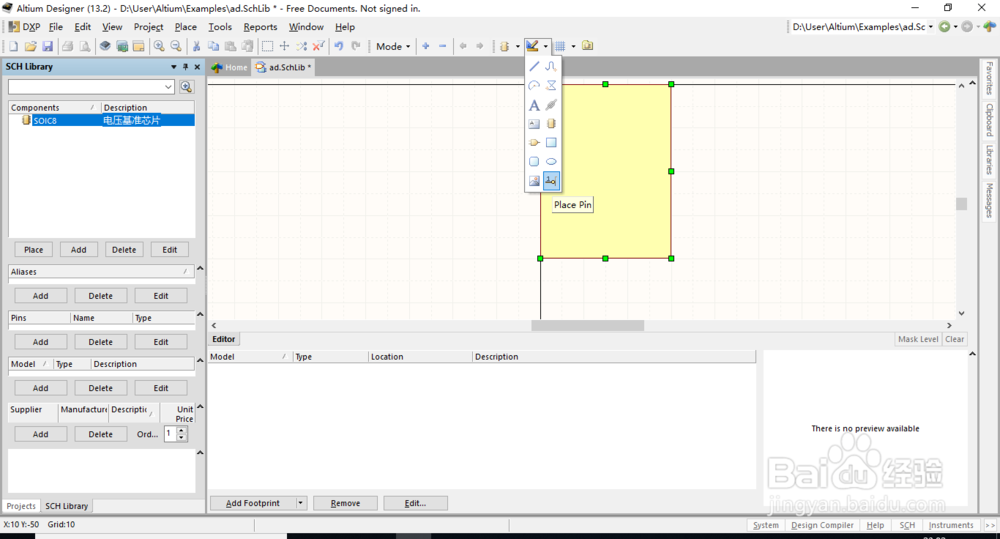
Task: Select the Place Line drawing tool
Action: 534,66
